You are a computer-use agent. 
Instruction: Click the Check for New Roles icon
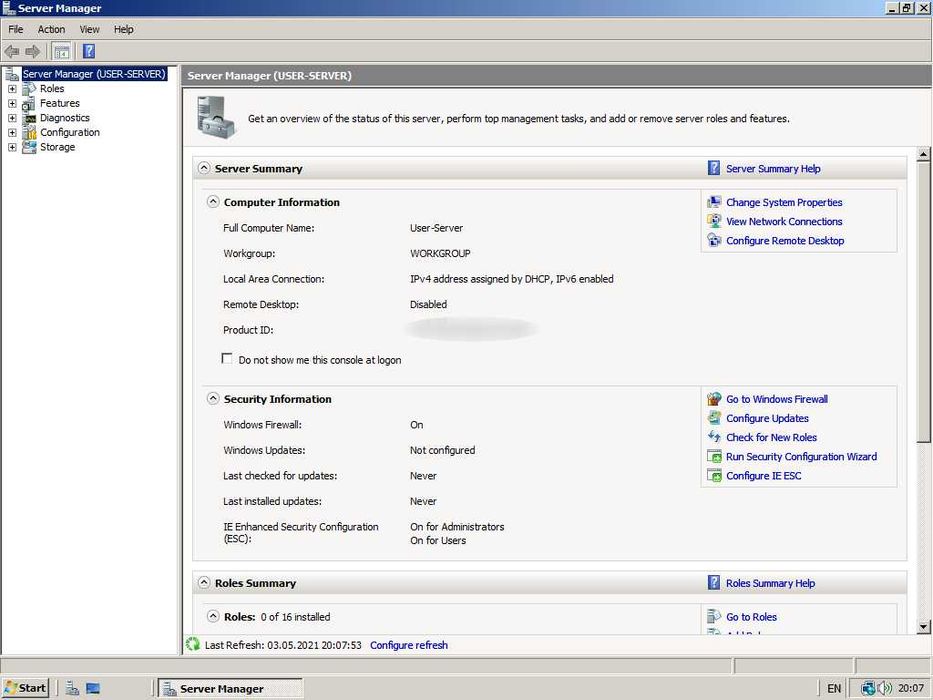tap(713, 438)
